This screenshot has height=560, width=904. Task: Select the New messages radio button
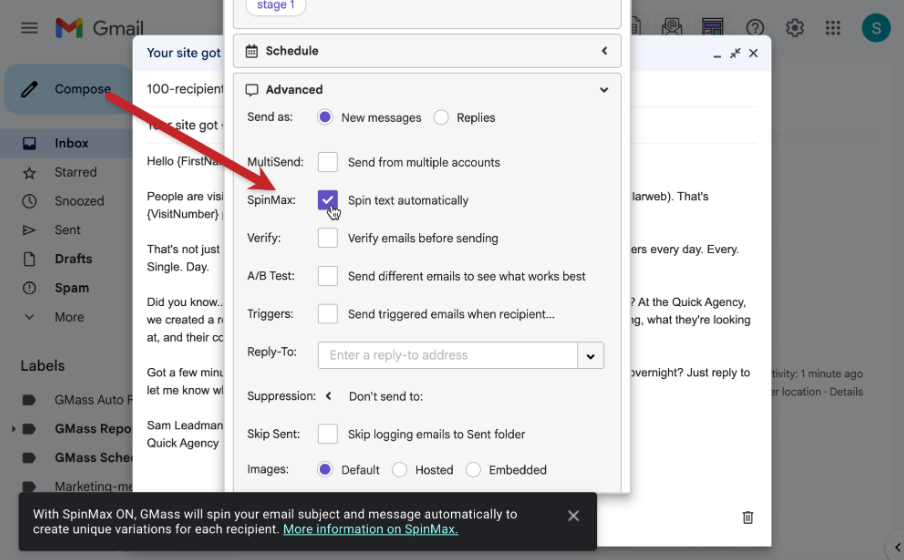pyautogui.click(x=325, y=117)
